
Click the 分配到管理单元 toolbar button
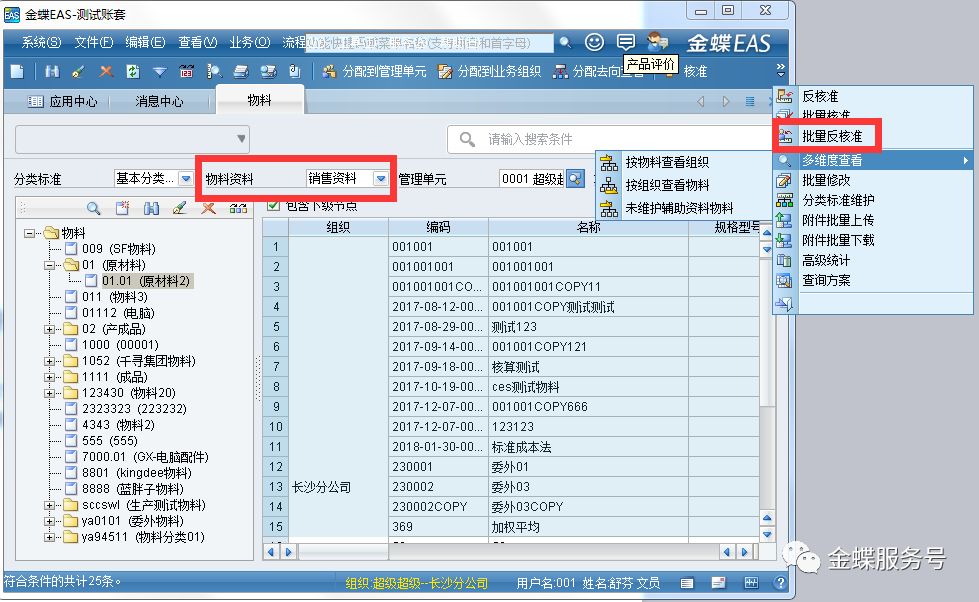click(x=375, y=72)
